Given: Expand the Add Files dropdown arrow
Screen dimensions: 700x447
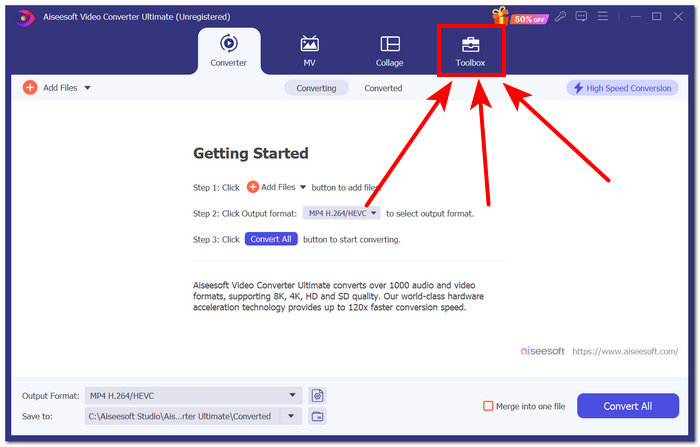Looking at the screenshot, I should (x=88, y=88).
